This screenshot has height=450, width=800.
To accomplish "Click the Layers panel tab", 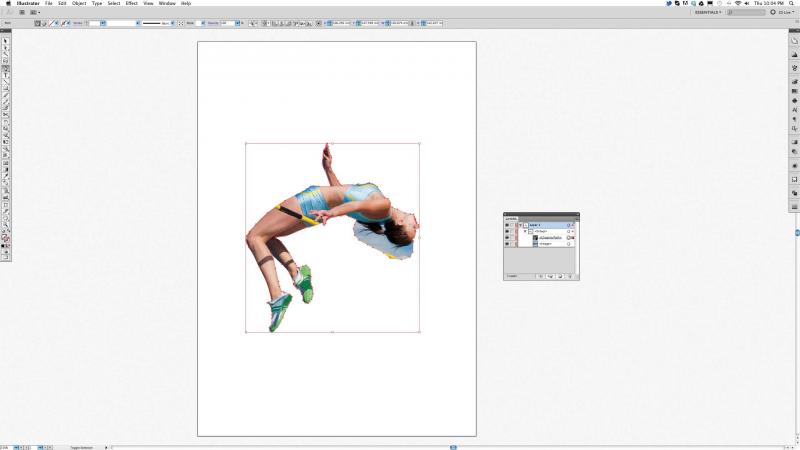I will point(511,218).
